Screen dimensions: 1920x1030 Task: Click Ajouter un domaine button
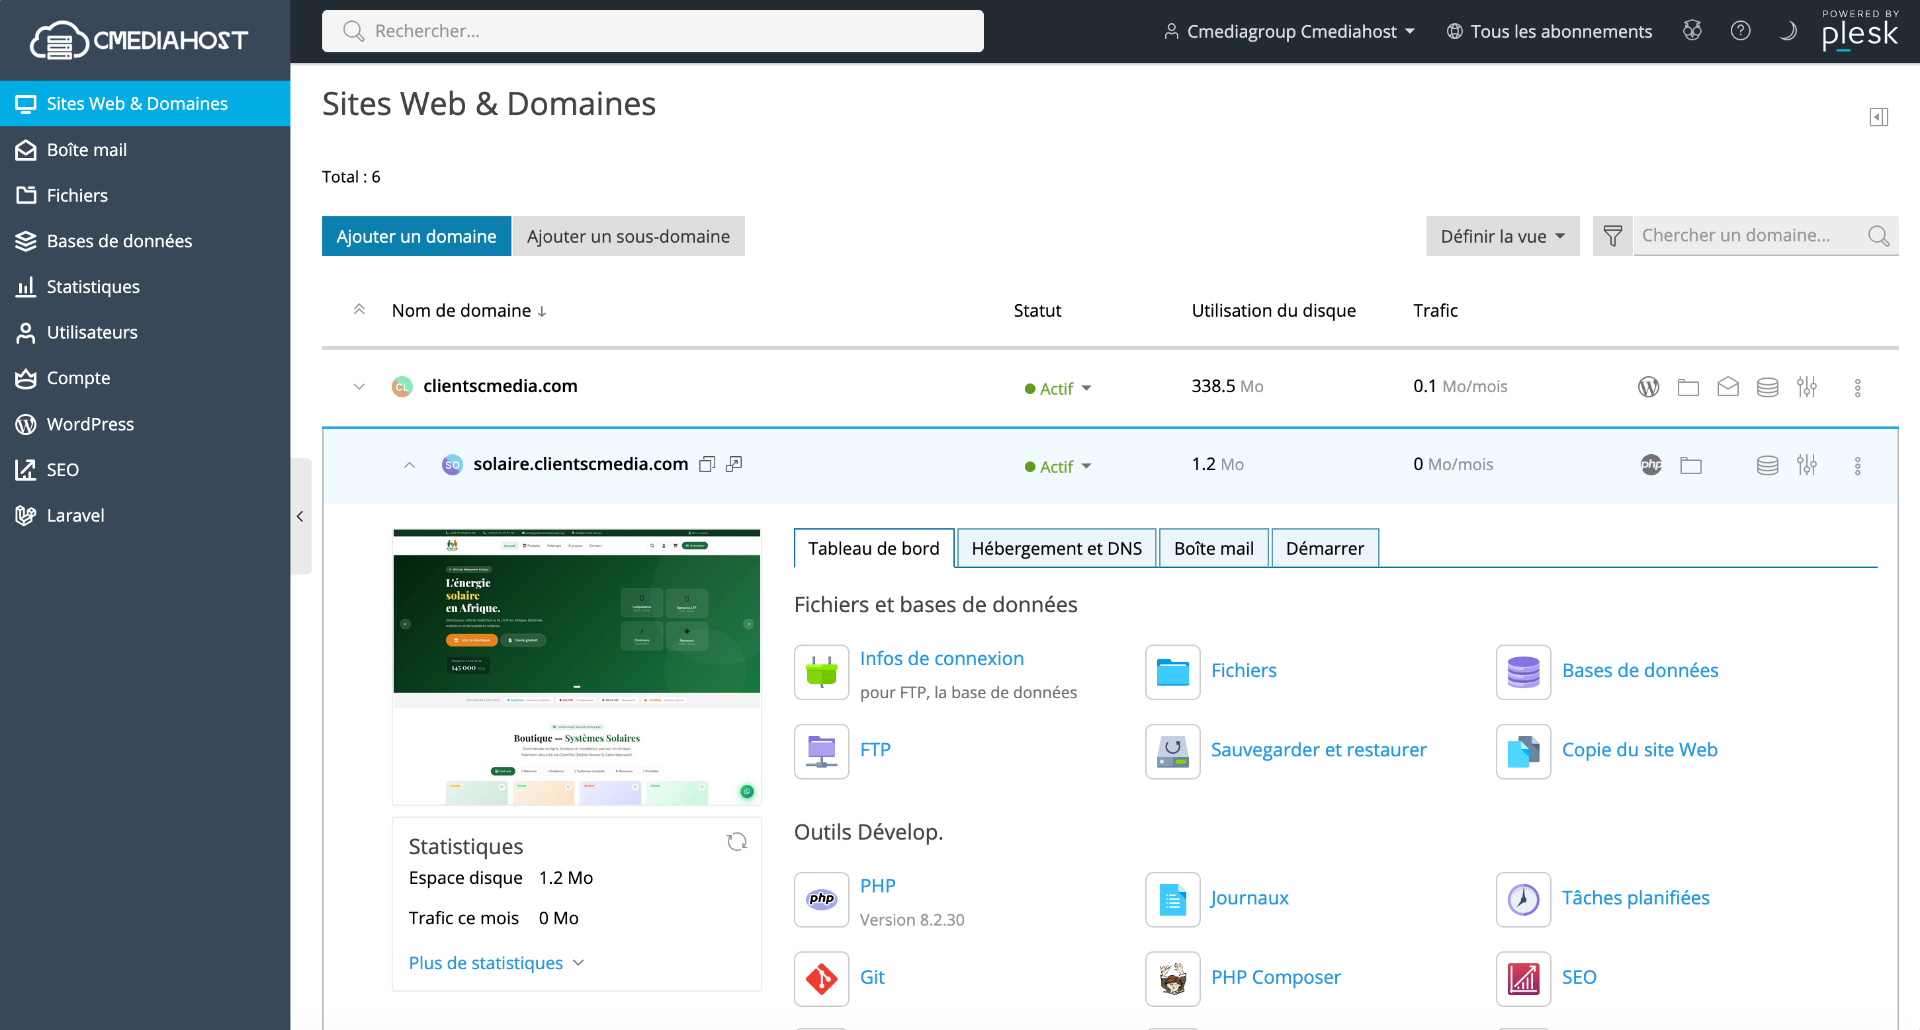416,236
